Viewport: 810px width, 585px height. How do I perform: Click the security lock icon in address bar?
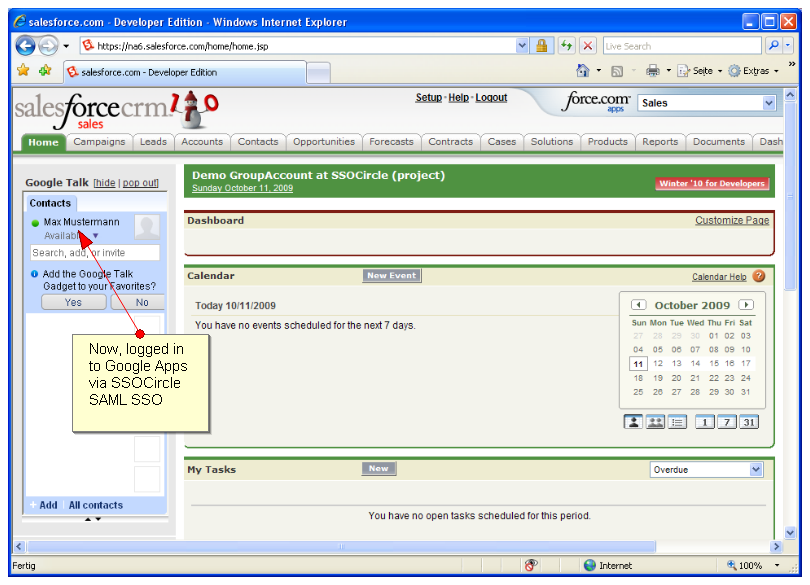click(541, 46)
